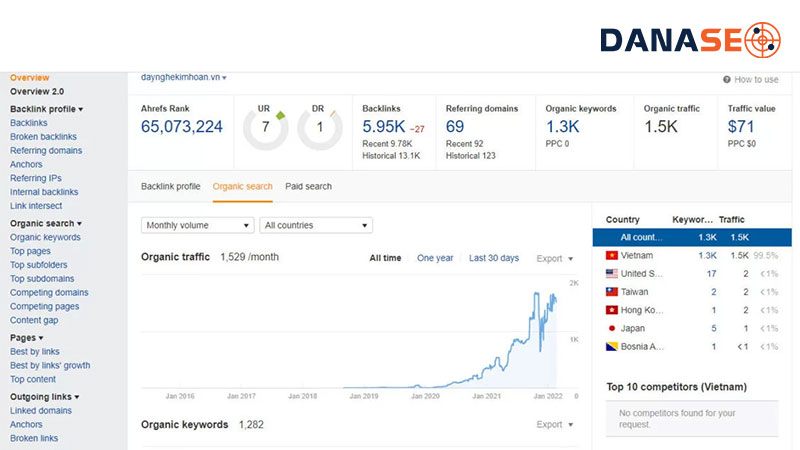
Task: Open the All countries dropdown
Action: pos(316,225)
